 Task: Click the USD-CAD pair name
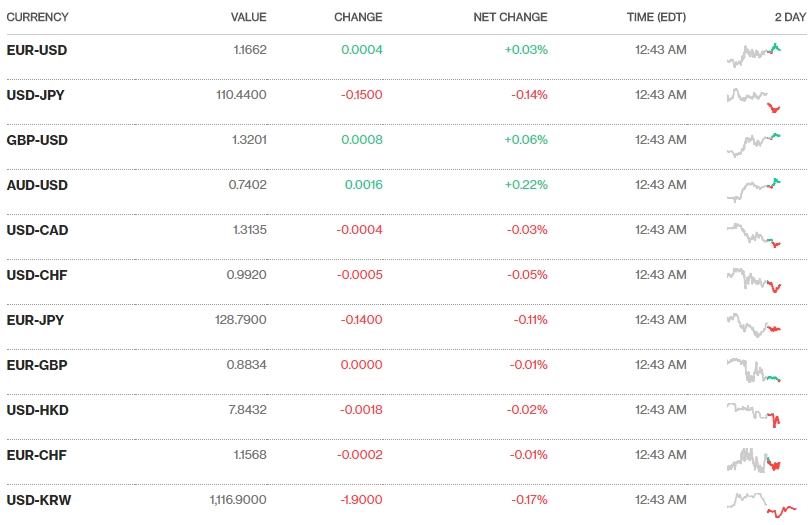pos(37,230)
